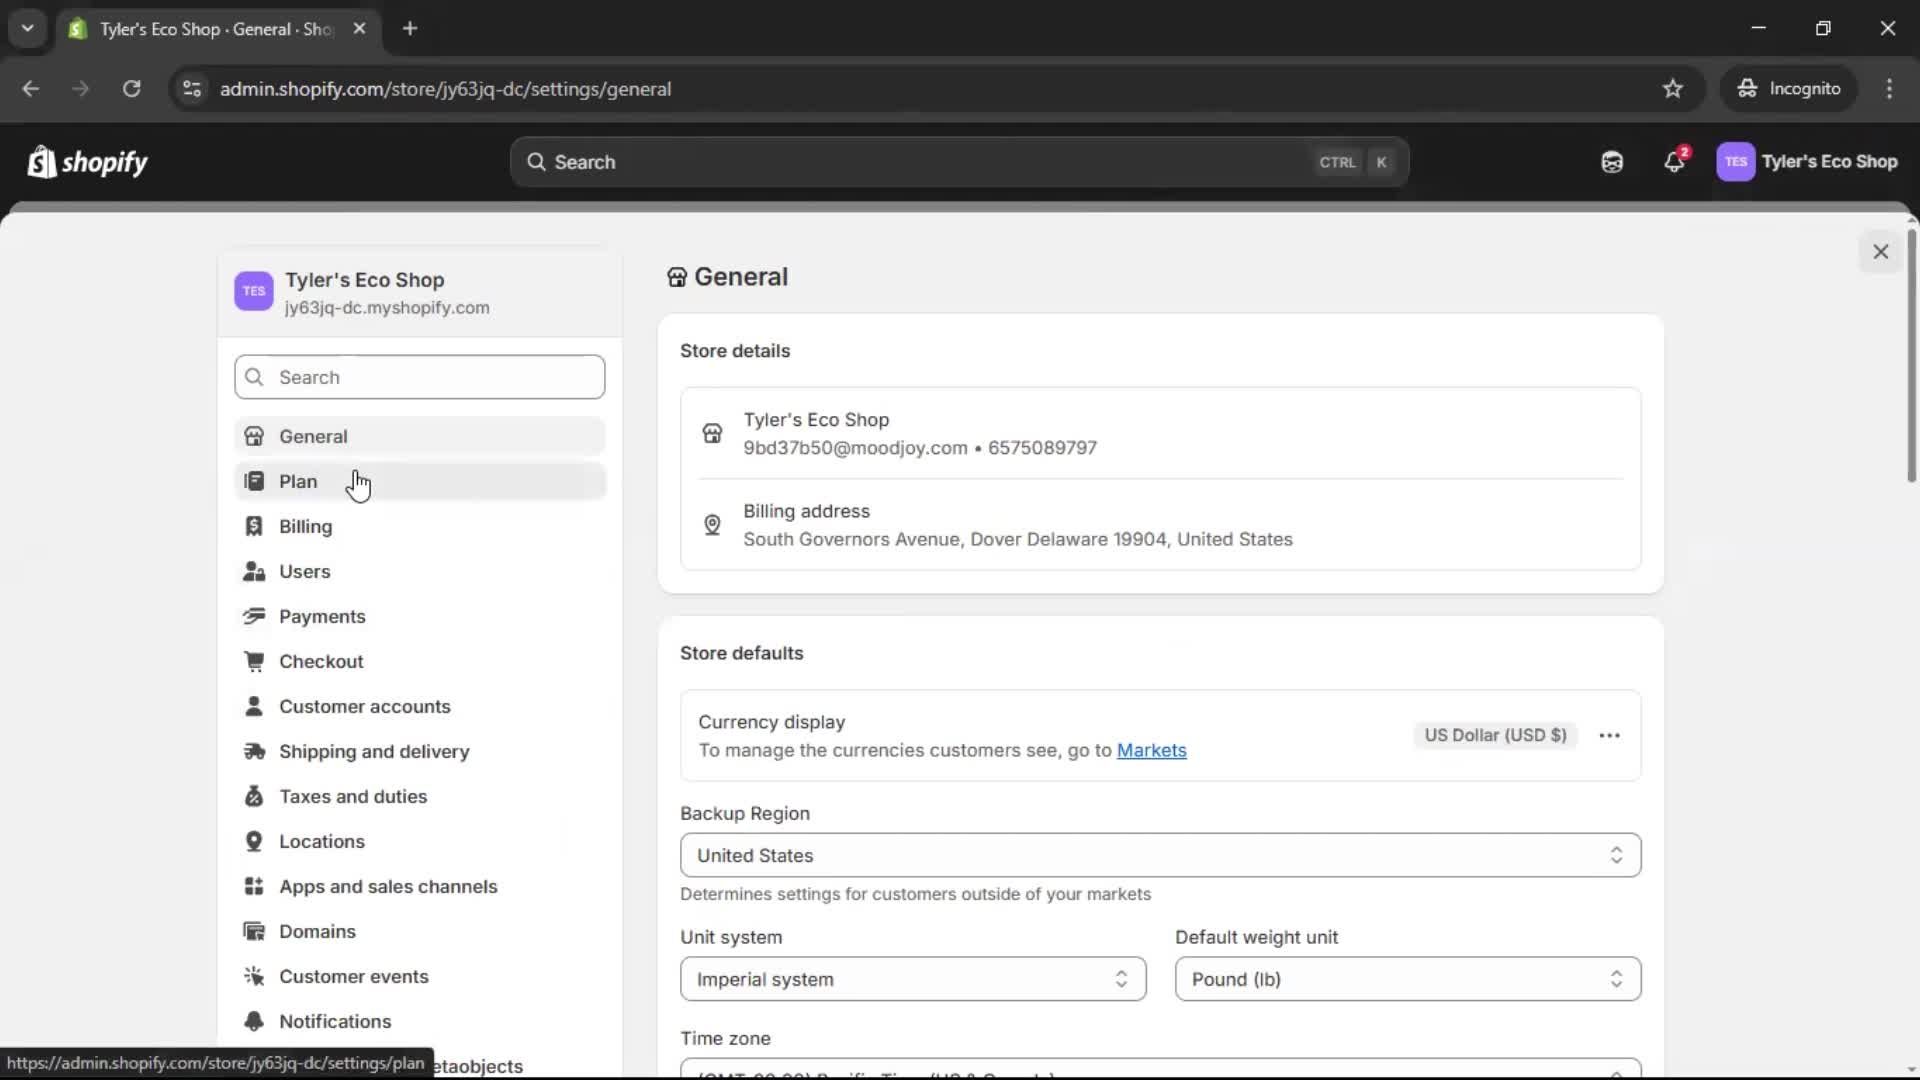Close the Tyler's Eco Shop browser tab
The image size is (1920, 1080).
[x=359, y=28]
